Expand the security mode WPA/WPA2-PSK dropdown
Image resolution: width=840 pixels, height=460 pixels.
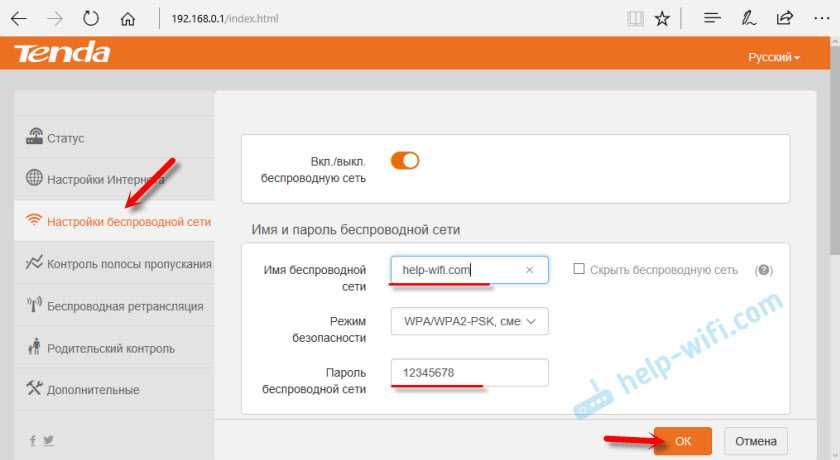pyautogui.click(x=469, y=321)
